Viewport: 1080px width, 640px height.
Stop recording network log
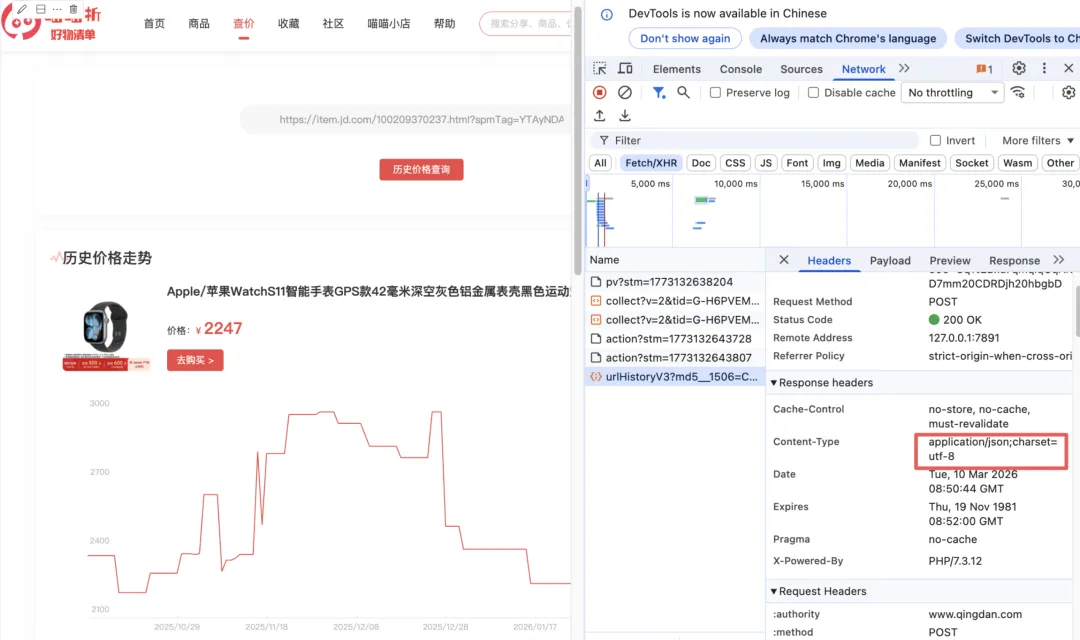[x=599, y=92]
